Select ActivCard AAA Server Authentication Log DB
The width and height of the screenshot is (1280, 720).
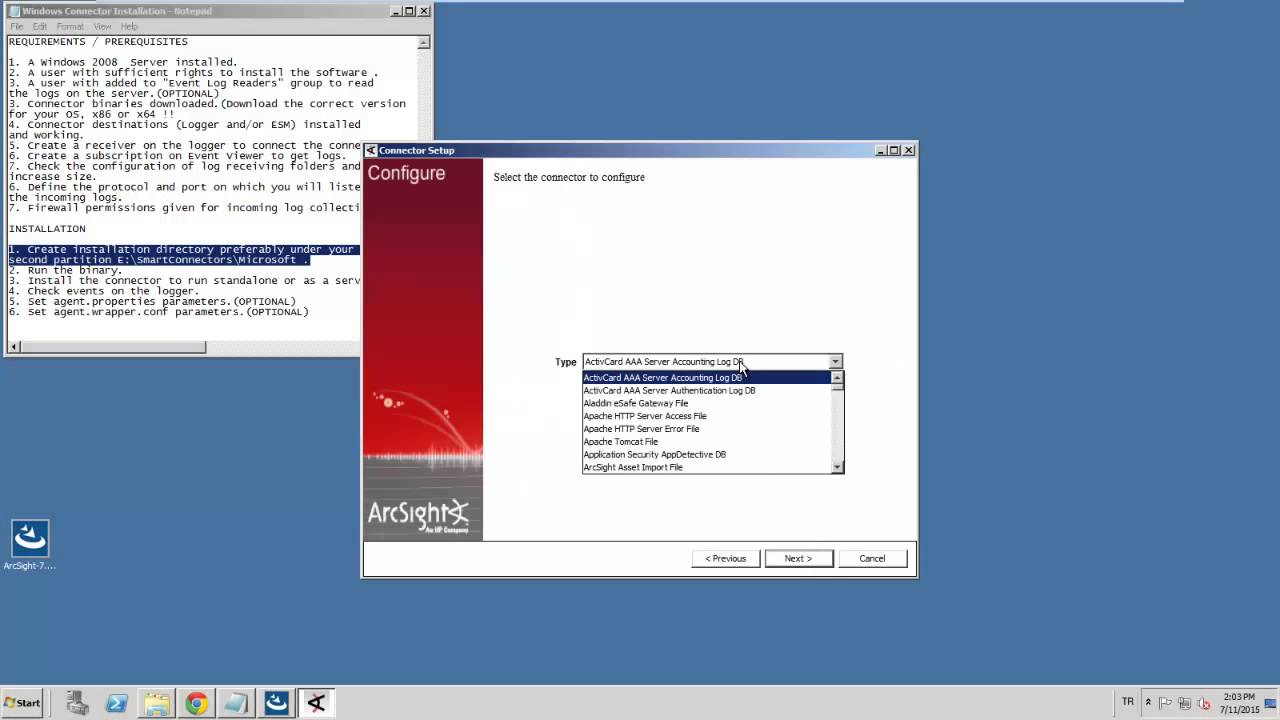(707, 391)
